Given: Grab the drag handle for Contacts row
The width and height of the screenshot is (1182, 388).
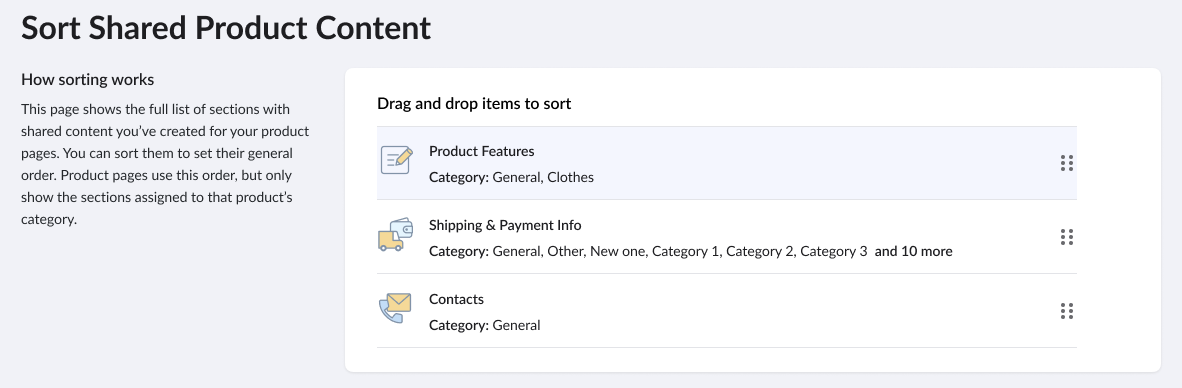Looking at the screenshot, I should tap(1067, 311).
